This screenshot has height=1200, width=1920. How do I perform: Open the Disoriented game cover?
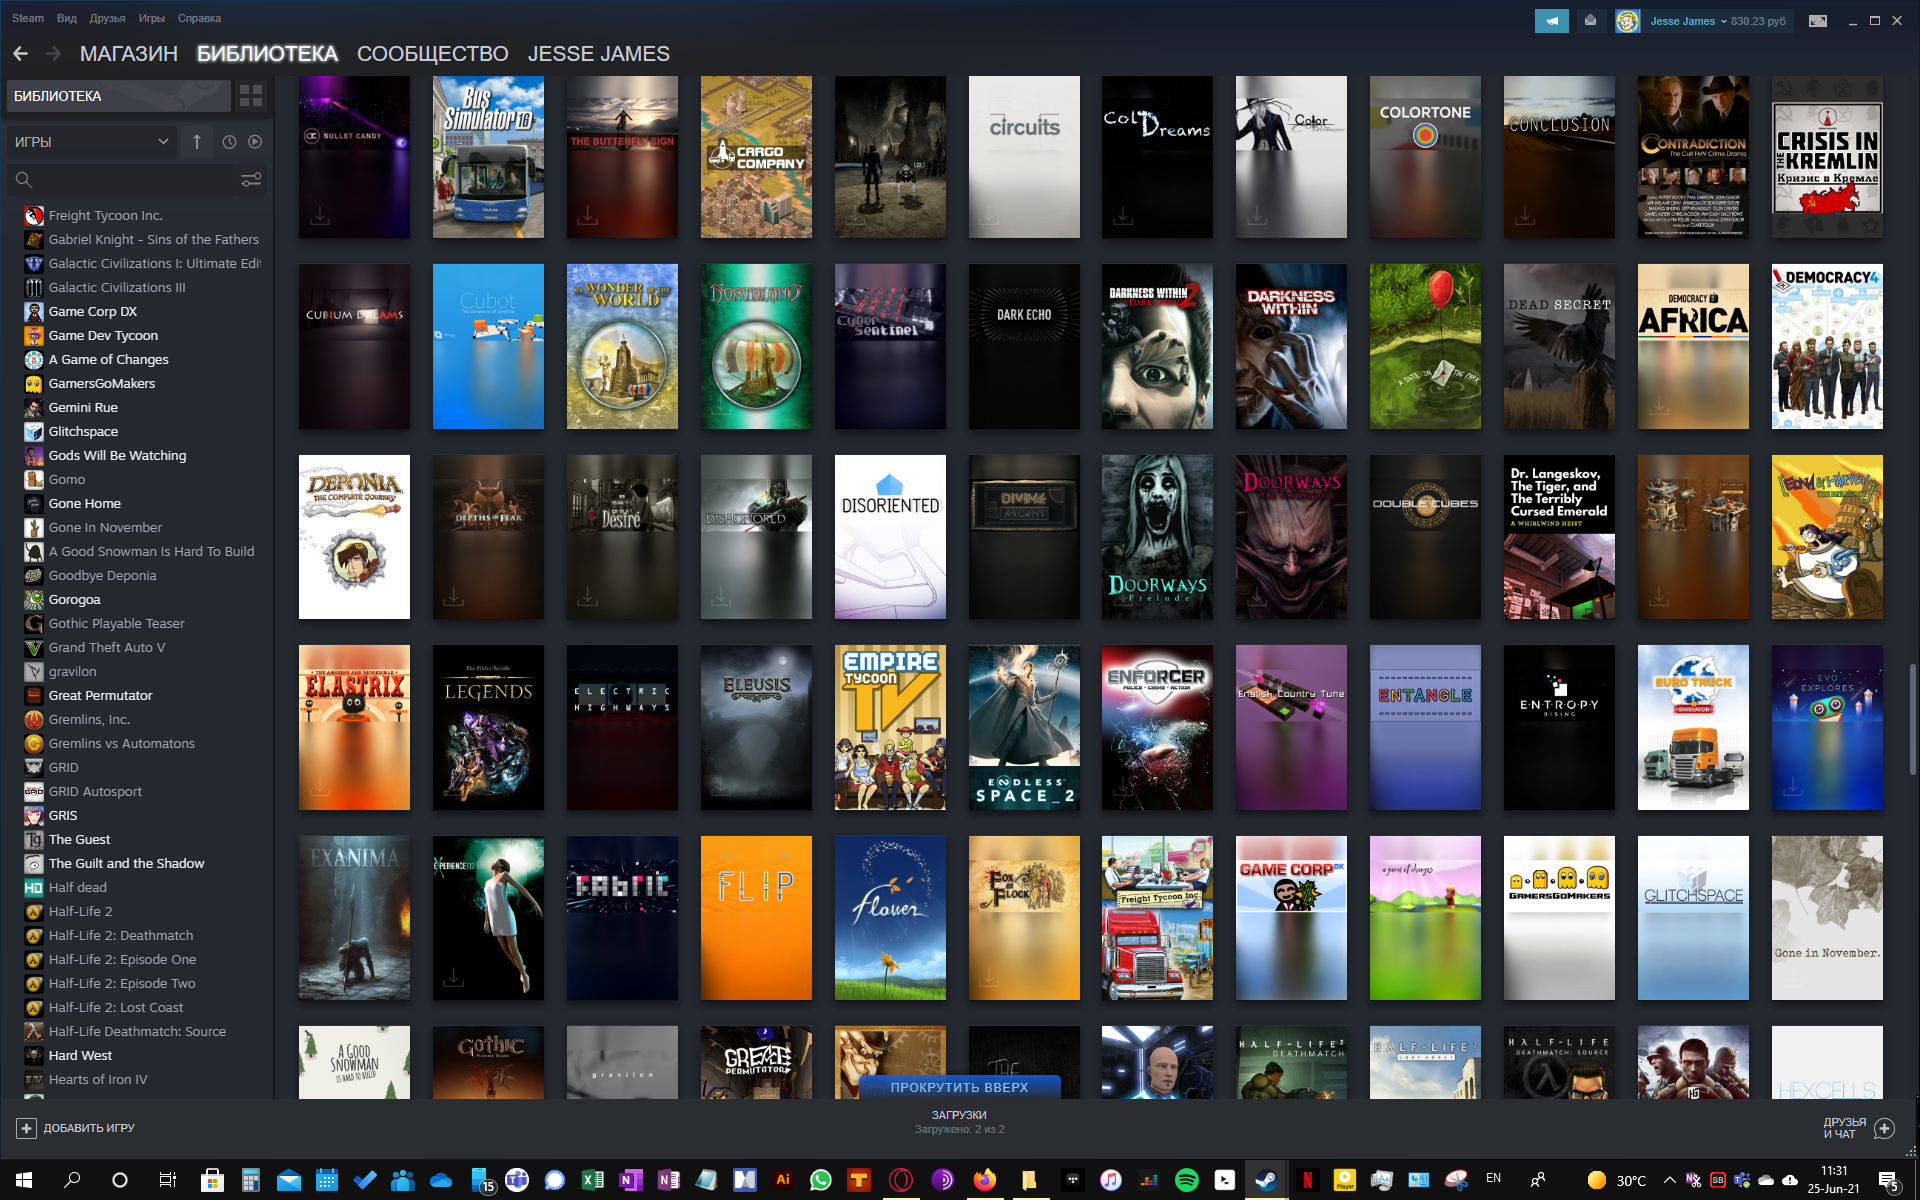pyautogui.click(x=890, y=537)
